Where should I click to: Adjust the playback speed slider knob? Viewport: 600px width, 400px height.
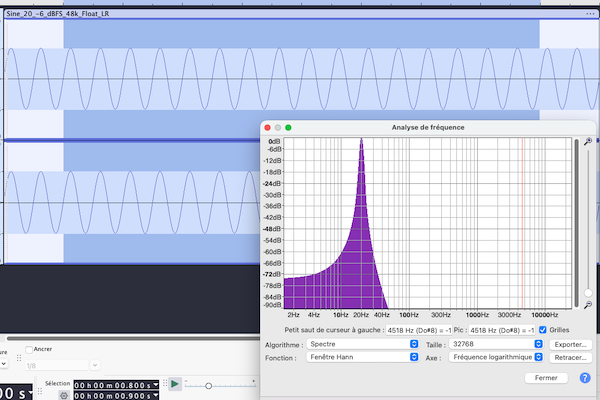[x=208, y=386]
